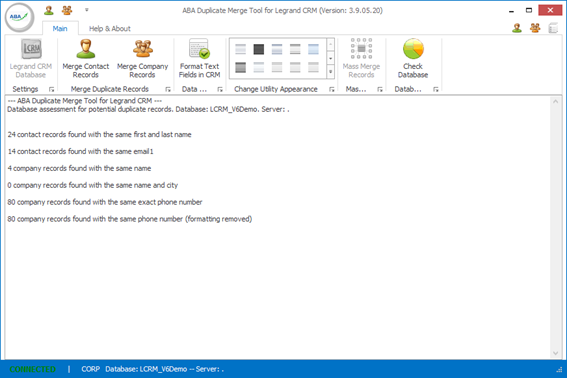This screenshot has width=567, height=378.
Task: Launch Merge Company Records
Action: pyautogui.click(x=142, y=59)
